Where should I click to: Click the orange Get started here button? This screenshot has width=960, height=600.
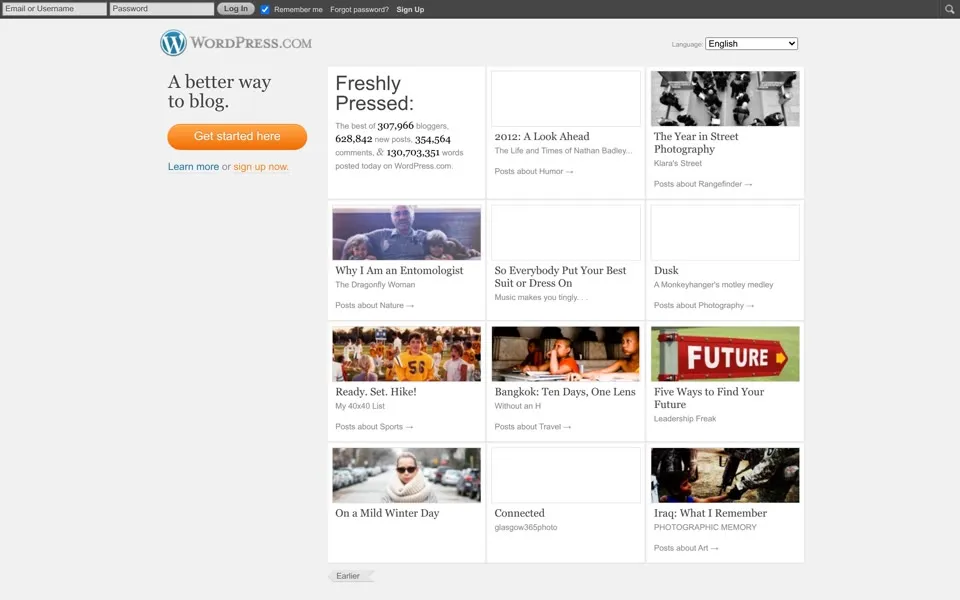click(x=237, y=137)
